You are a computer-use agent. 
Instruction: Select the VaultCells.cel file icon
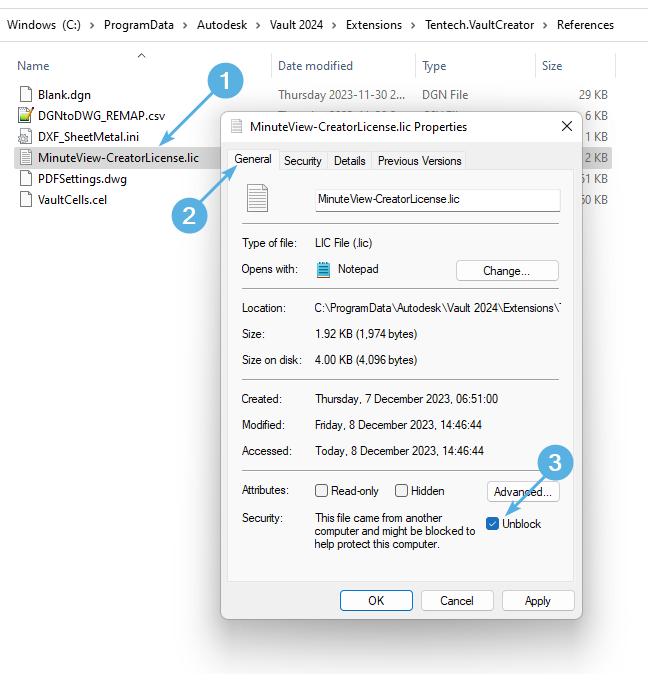point(26,199)
